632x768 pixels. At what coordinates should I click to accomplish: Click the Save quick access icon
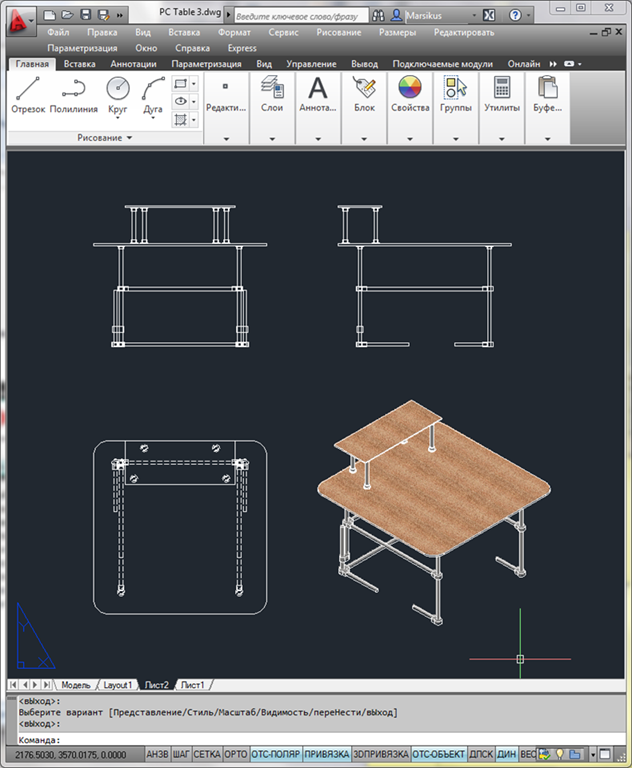click(86, 15)
